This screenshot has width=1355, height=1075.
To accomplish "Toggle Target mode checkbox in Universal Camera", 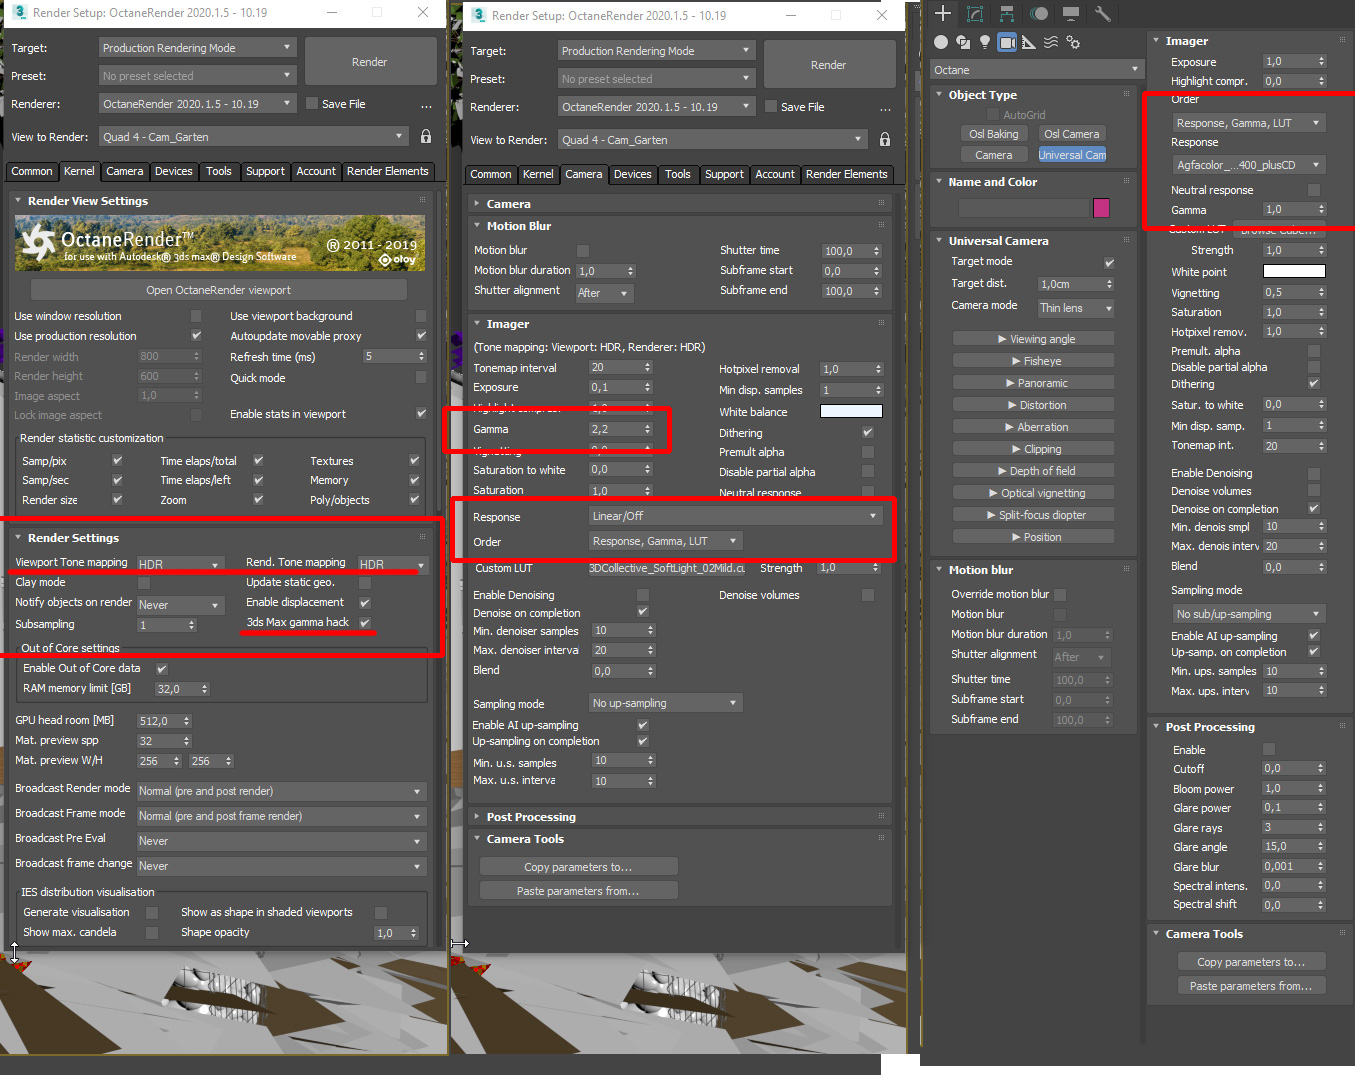I will tap(1109, 263).
